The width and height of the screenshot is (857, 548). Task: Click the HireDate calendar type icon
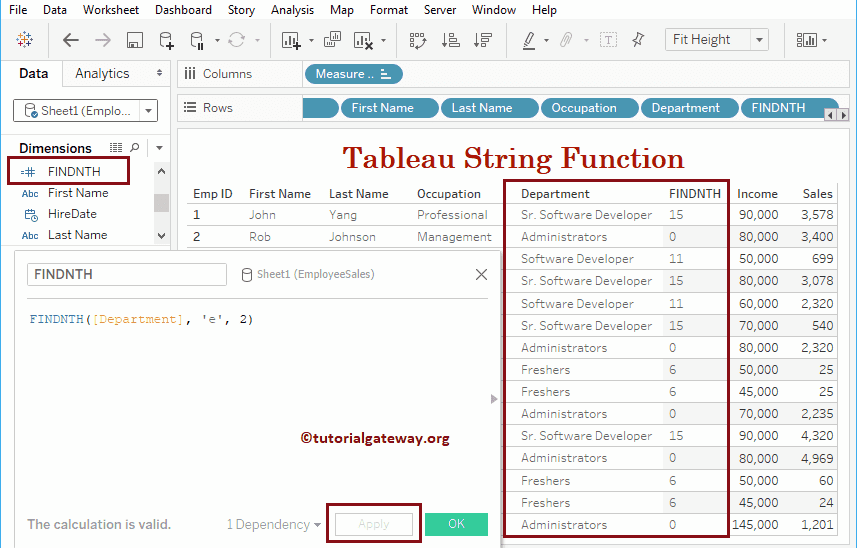coord(31,215)
